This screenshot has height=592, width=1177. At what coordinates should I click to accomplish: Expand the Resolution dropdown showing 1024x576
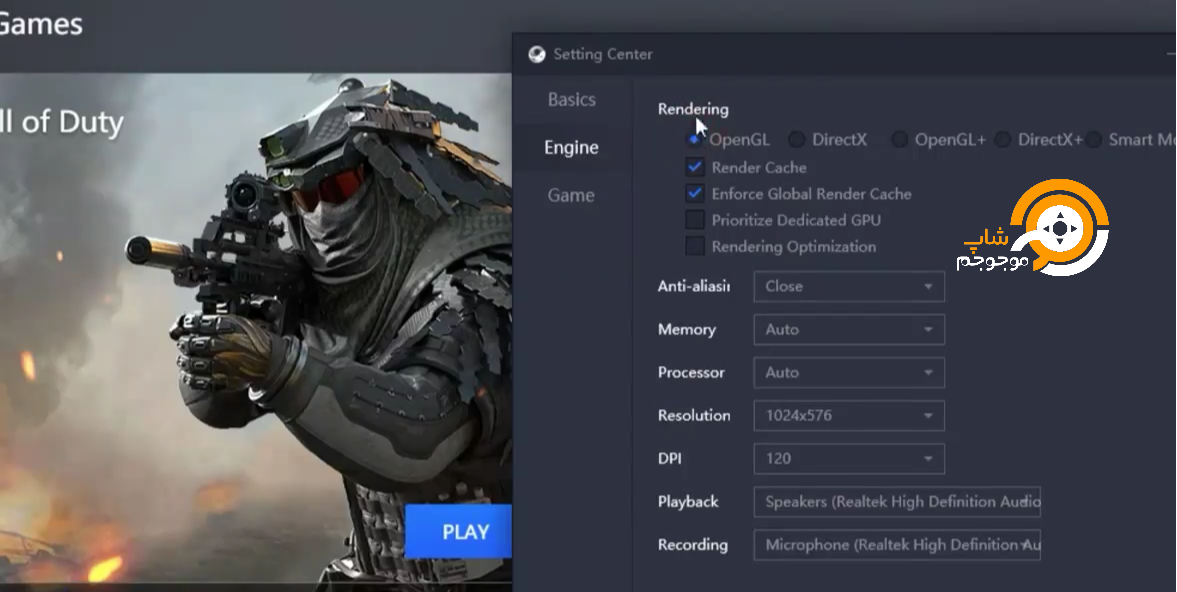[x=849, y=416]
